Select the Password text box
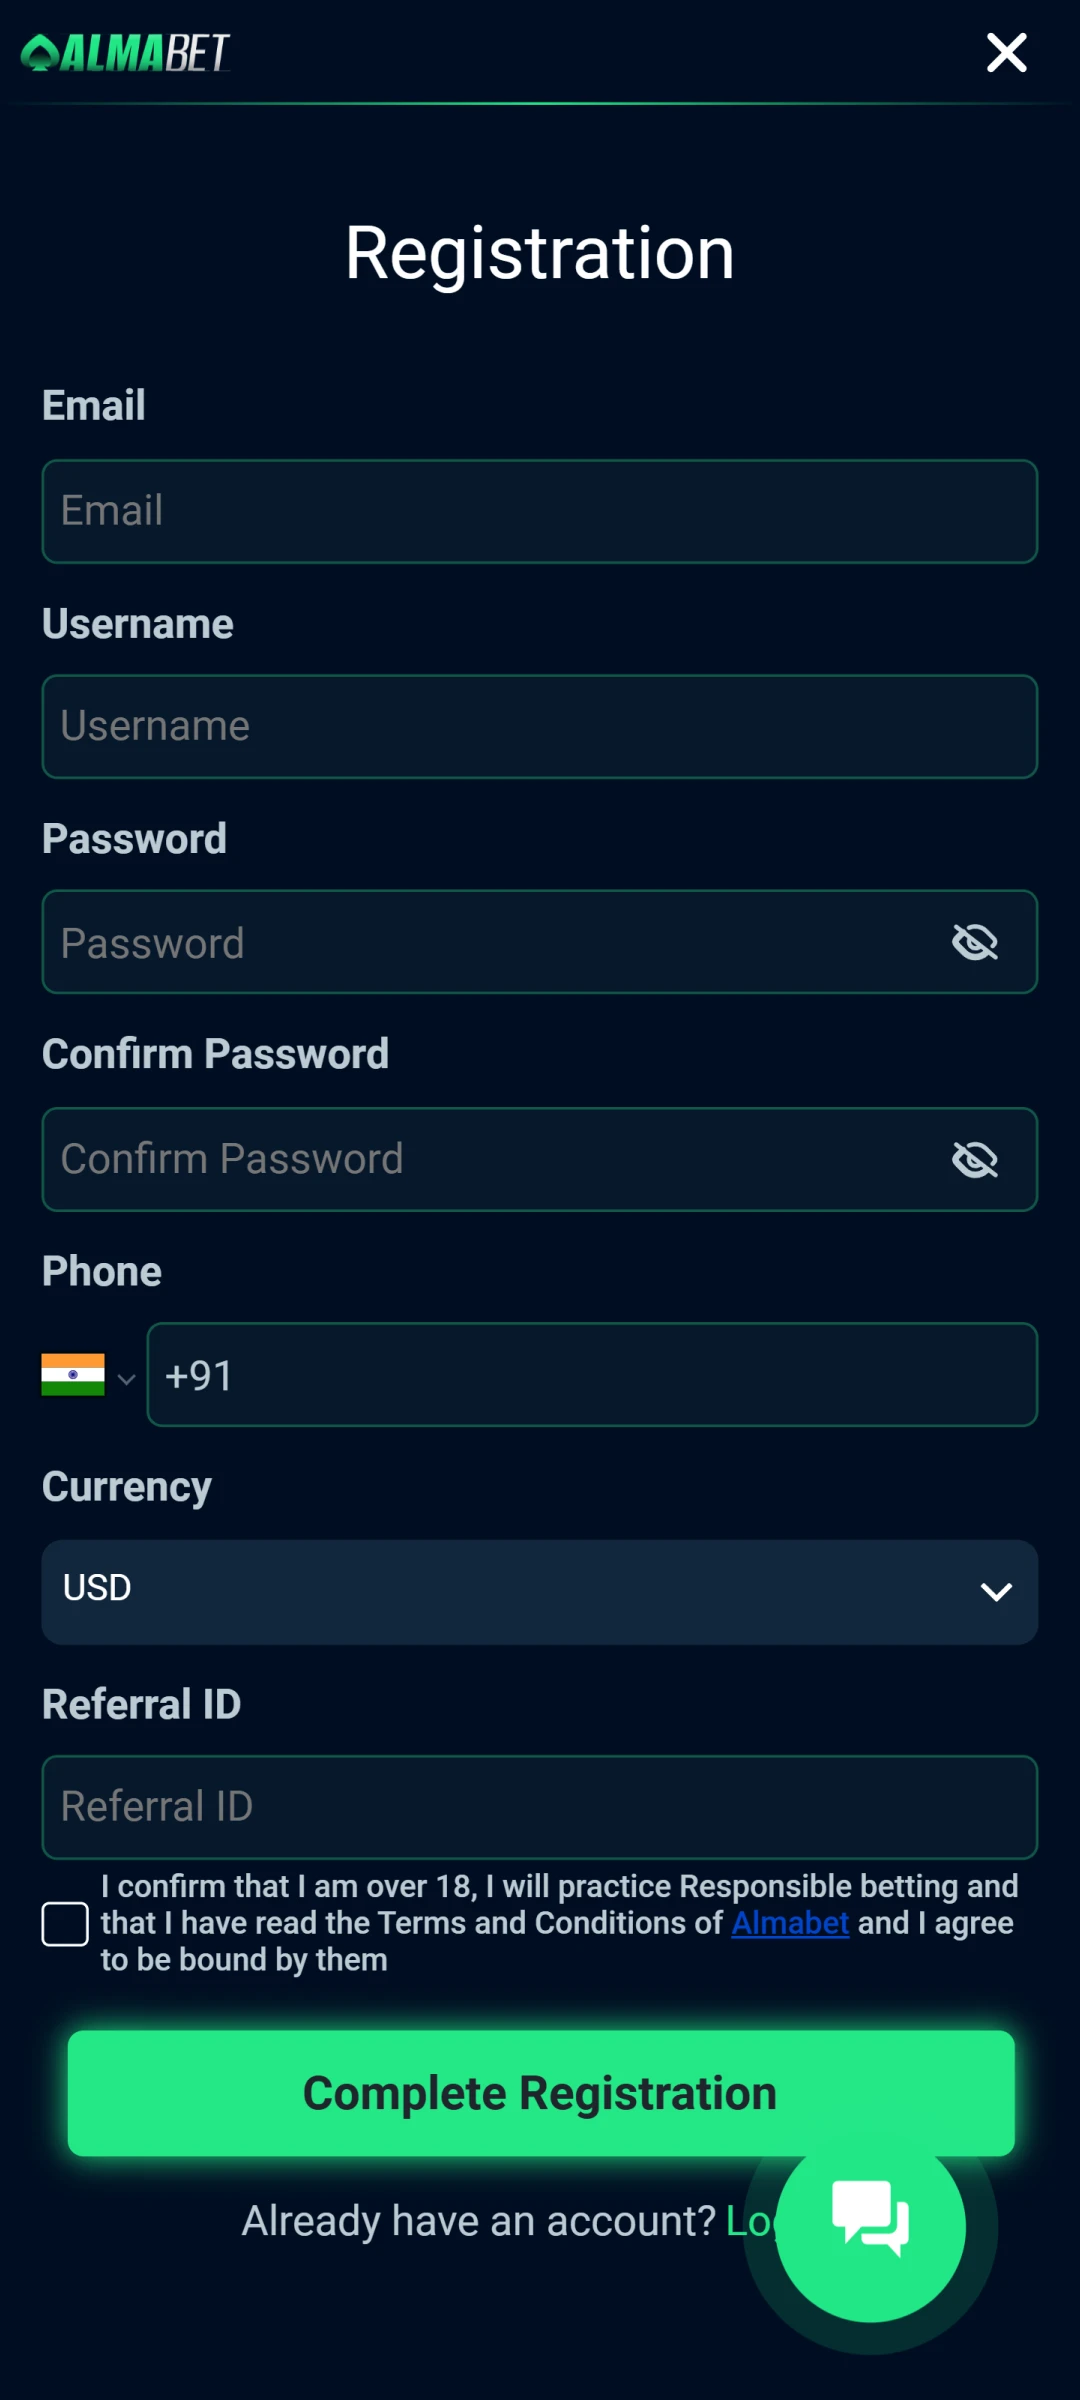This screenshot has height=2400, width=1080. pos(490,942)
